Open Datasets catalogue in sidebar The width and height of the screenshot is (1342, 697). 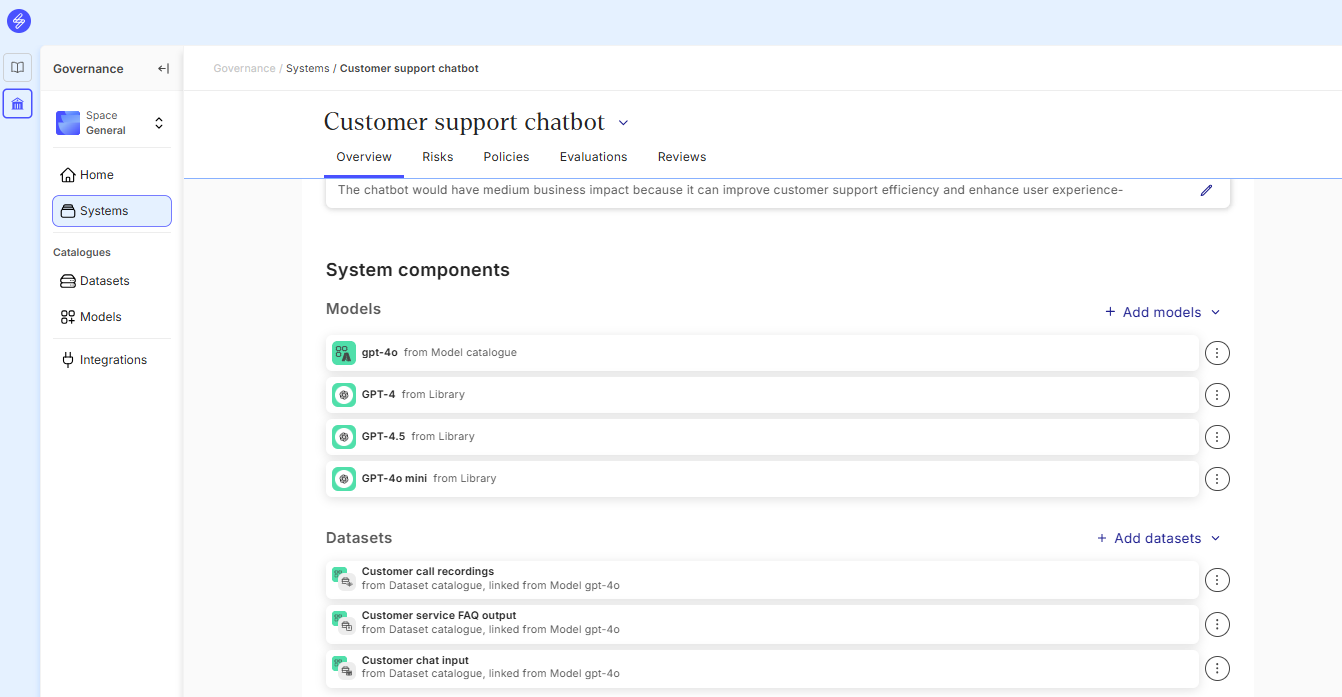[104, 281]
